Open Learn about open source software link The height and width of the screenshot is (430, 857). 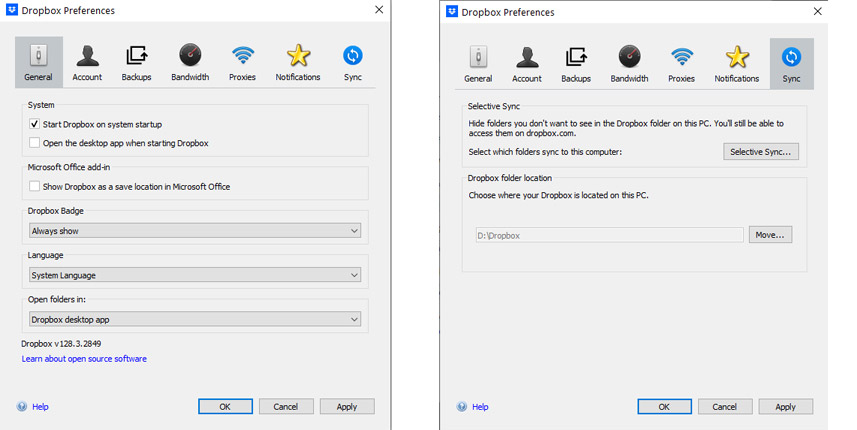[x=84, y=358]
